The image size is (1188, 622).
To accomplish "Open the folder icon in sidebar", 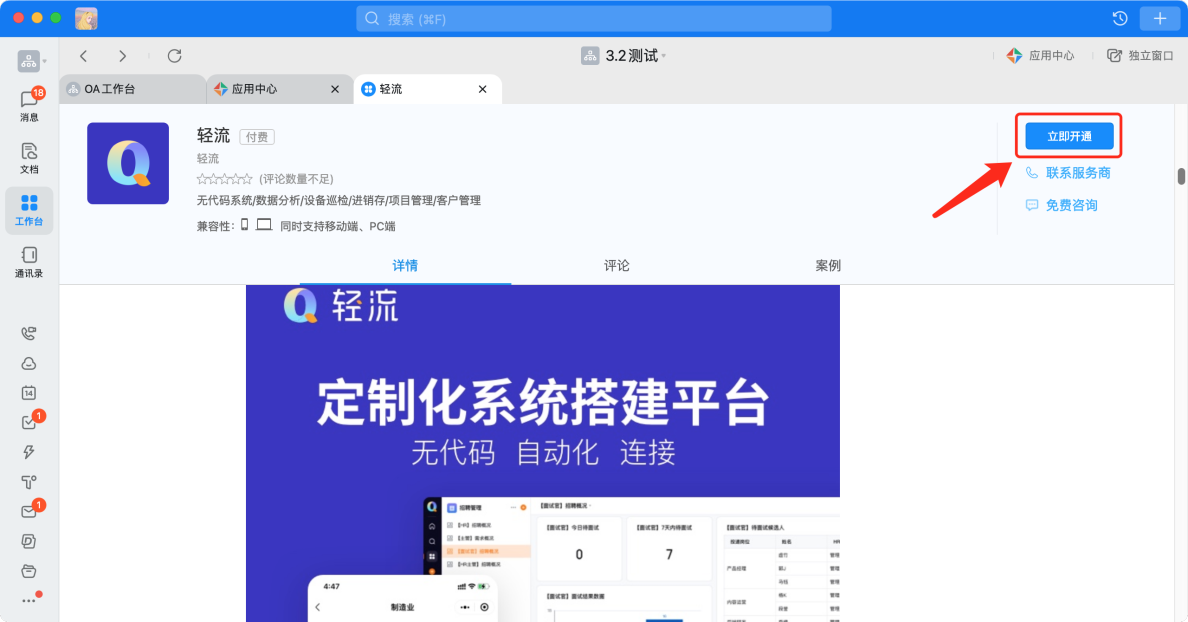I will (29, 570).
